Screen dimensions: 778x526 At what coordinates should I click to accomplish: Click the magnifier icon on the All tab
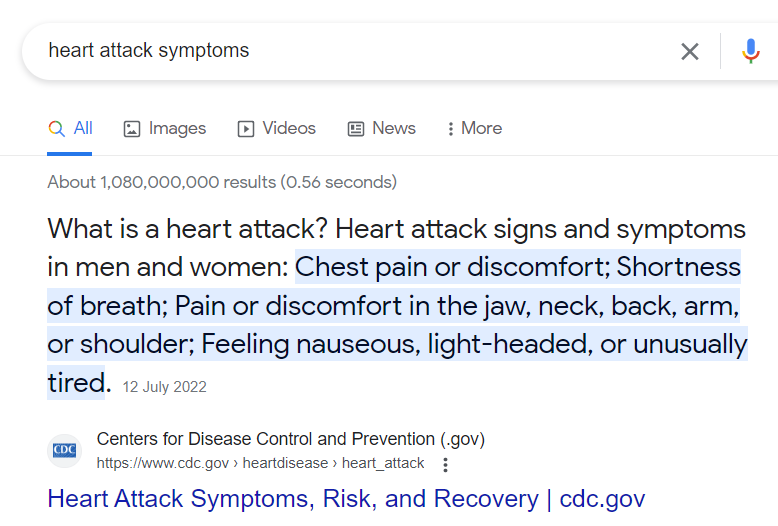point(57,129)
